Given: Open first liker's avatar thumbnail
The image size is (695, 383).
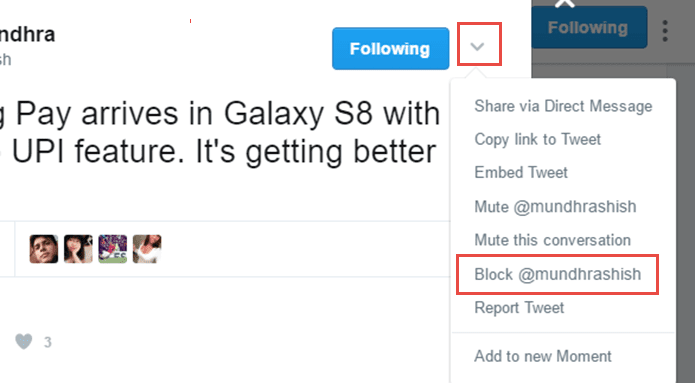Looking at the screenshot, I should pyautogui.click(x=44, y=249).
